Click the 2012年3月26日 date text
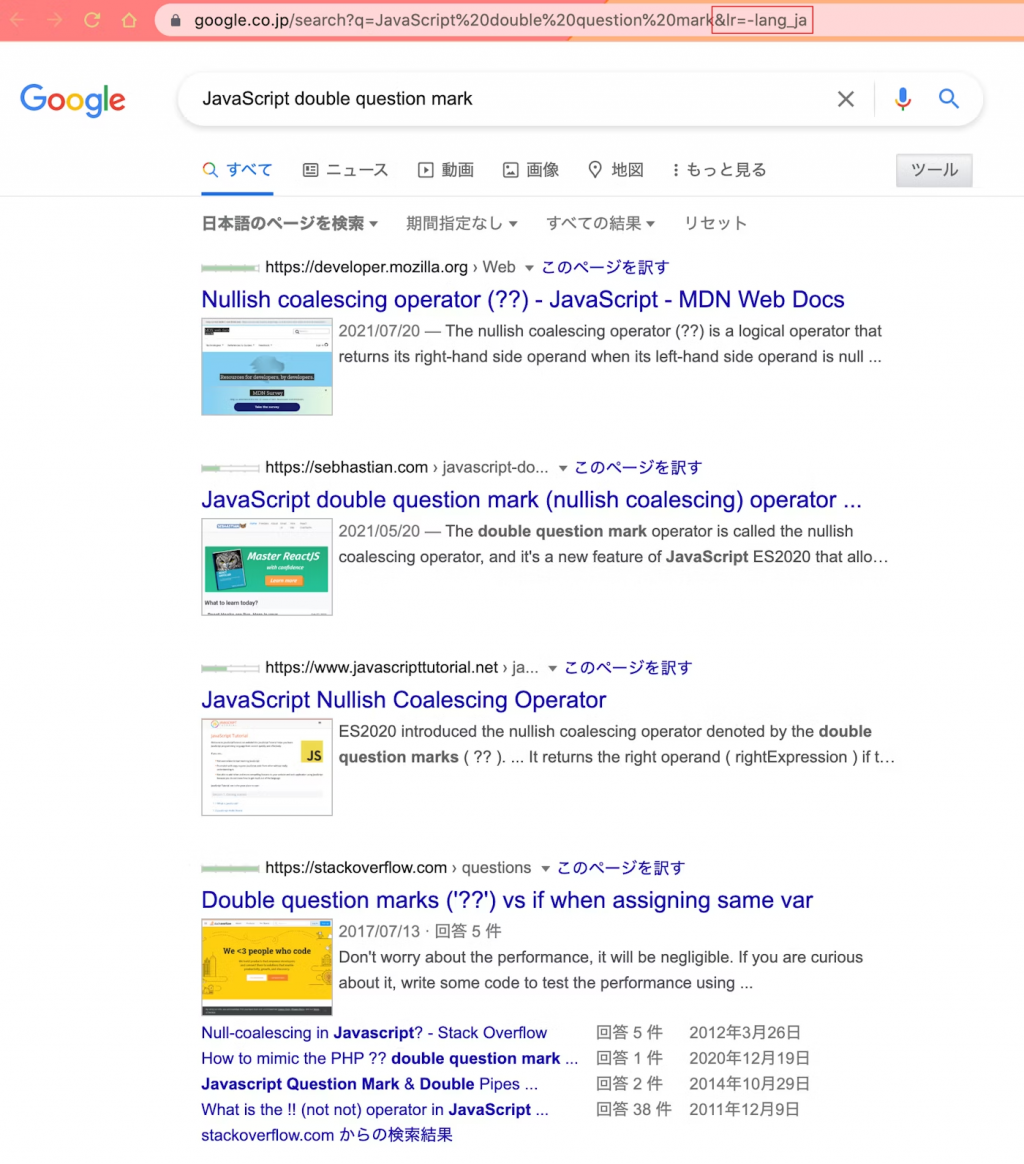 click(745, 1033)
